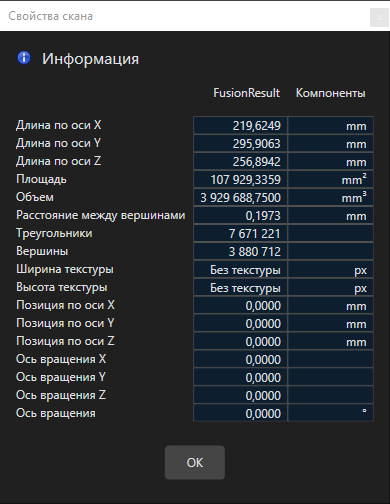This screenshot has height=504, width=390.
Task: Click the mm³ unit cell for volume
Action: pos(330,198)
